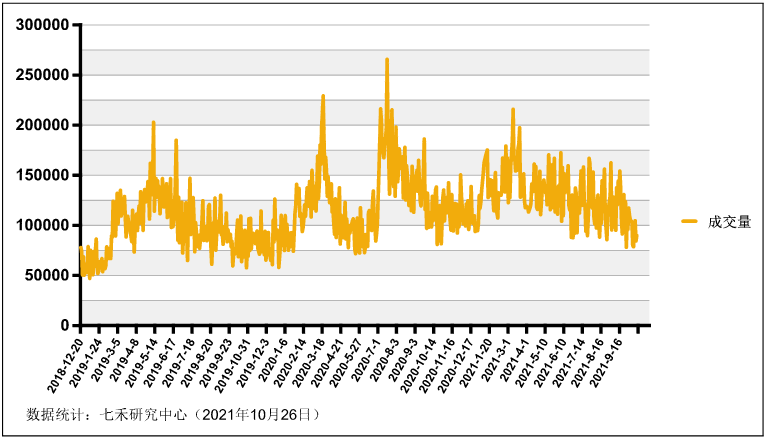Click the 2021-1-20 date label
The image size is (766, 439).
(x=476, y=362)
